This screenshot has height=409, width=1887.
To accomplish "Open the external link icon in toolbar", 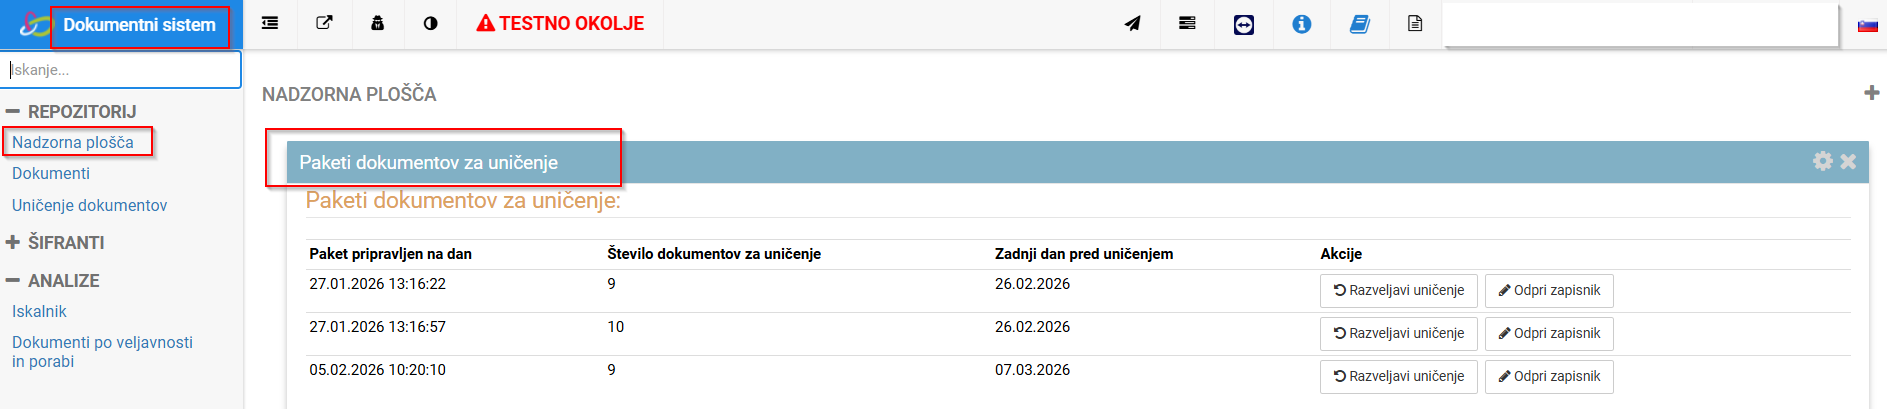I will click(x=324, y=23).
